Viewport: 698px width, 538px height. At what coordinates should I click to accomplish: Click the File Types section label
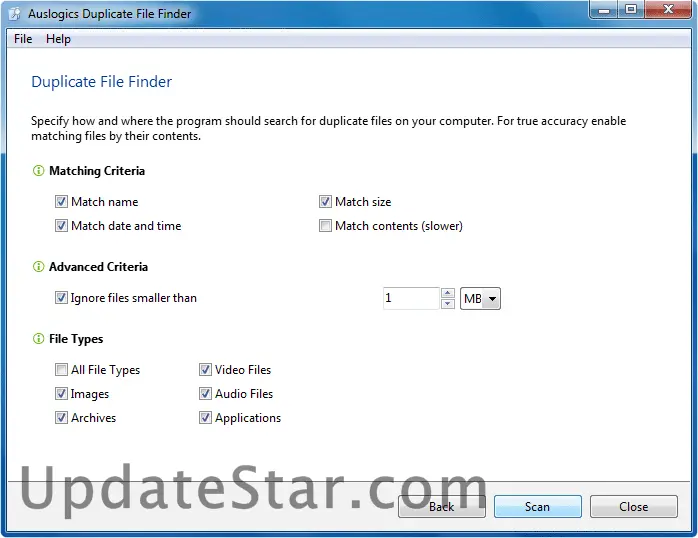click(76, 339)
